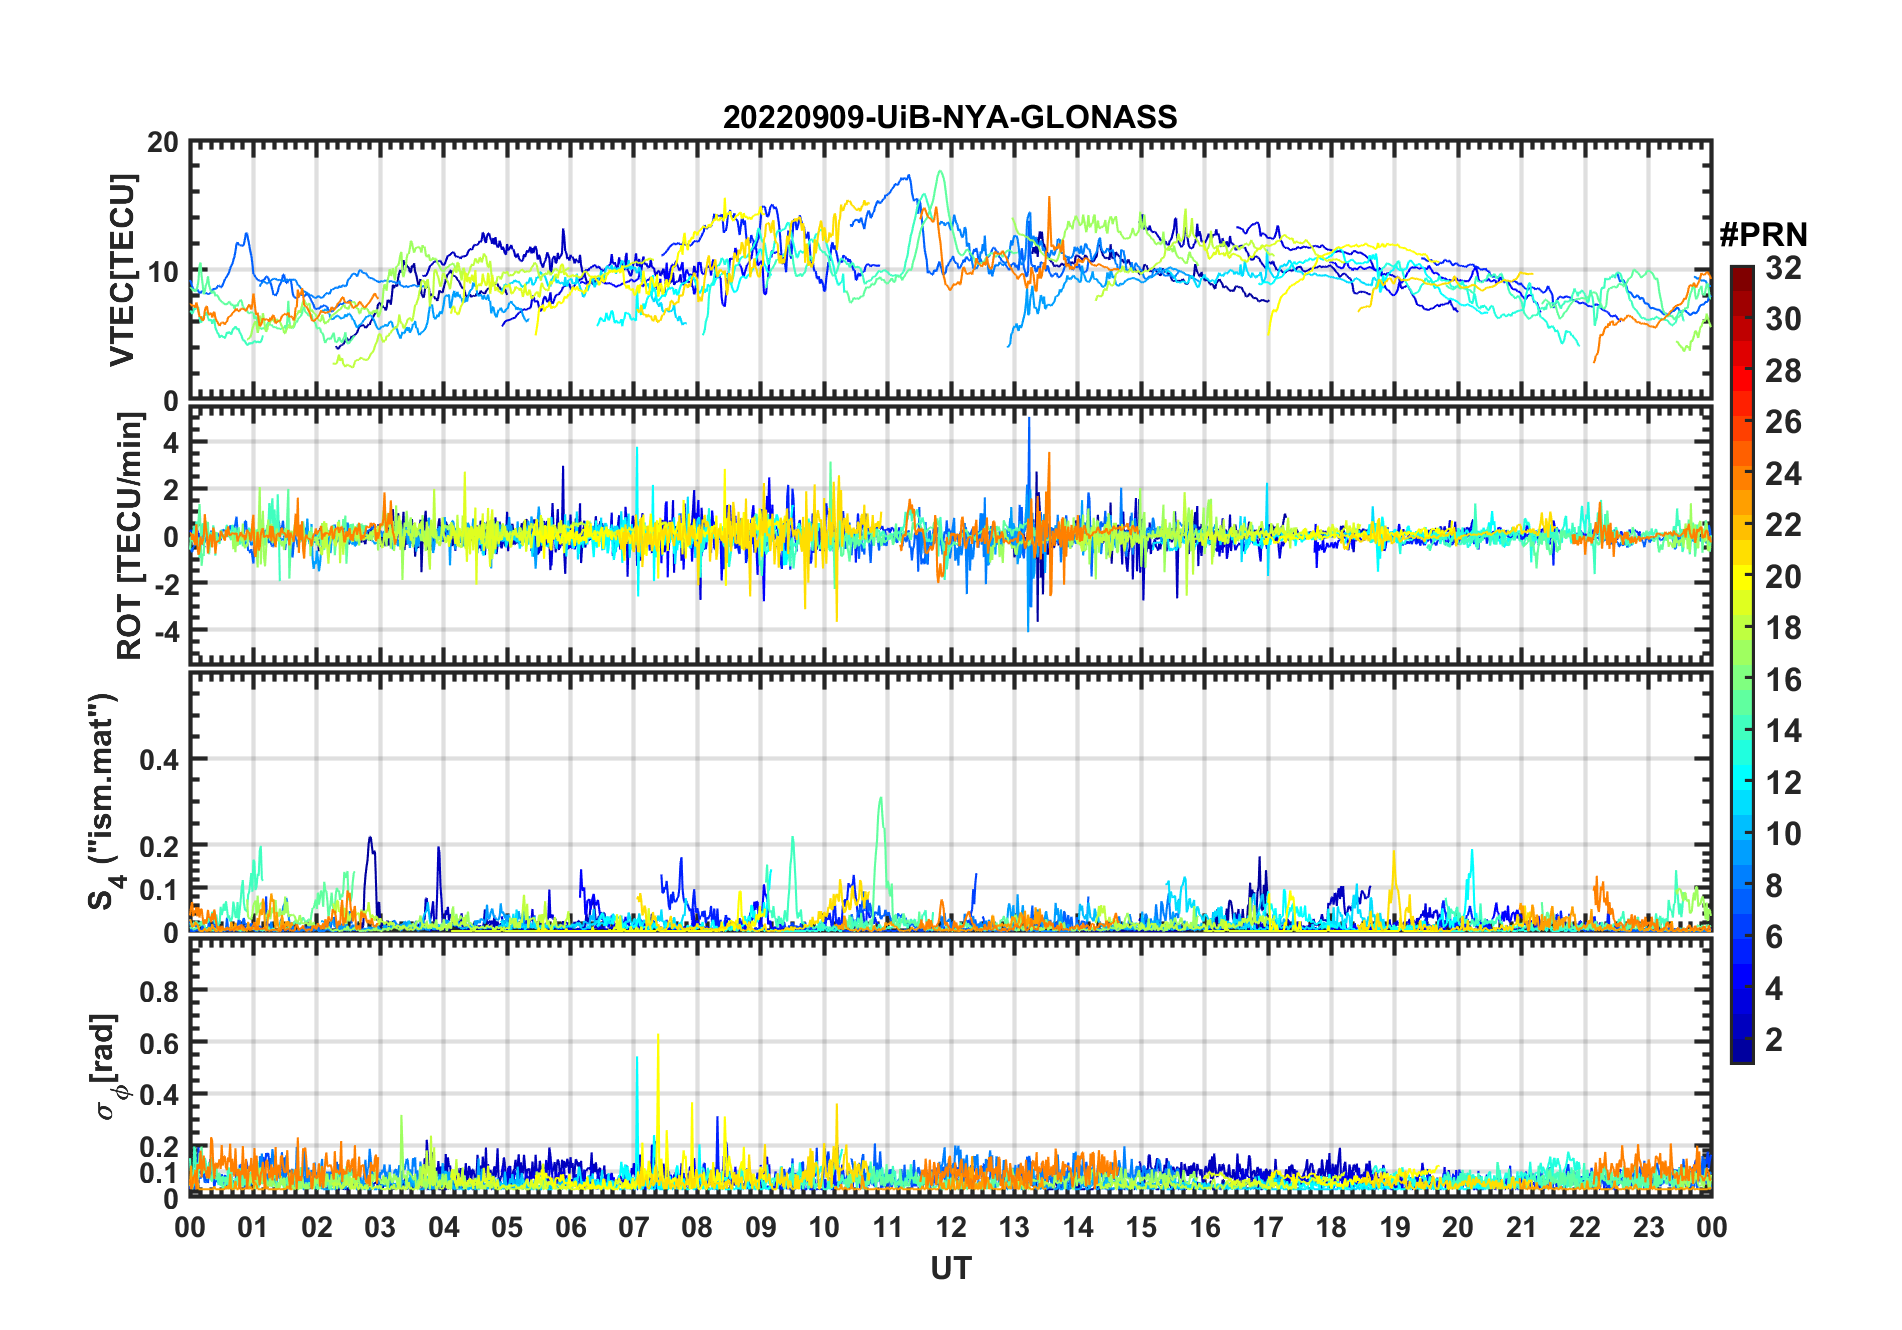Click the plot title 20220909-UiB-NYA-GLONASS
The image size is (1902, 1330).
(x=950, y=117)
